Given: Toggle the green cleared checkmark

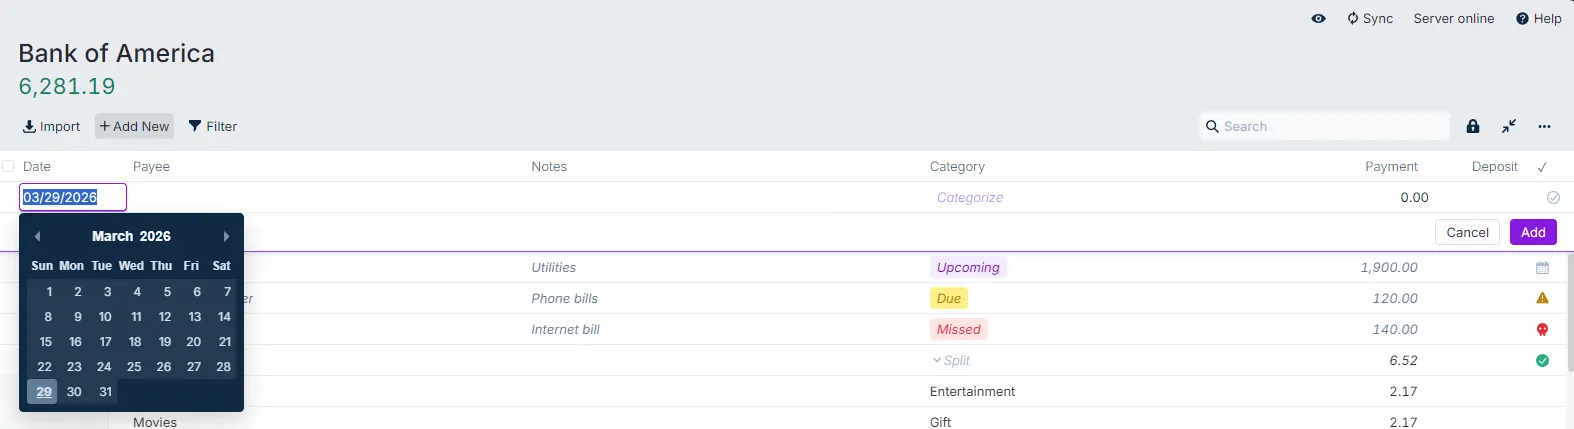Looking at the screenshot, I should tap(1542, 360).
